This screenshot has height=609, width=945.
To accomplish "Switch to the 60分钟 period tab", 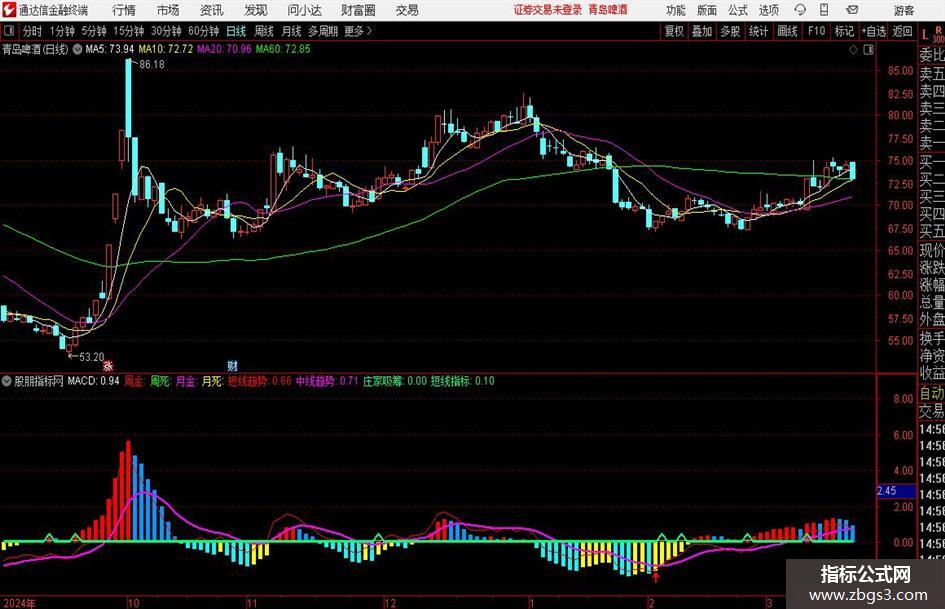I will coord(203,31).
